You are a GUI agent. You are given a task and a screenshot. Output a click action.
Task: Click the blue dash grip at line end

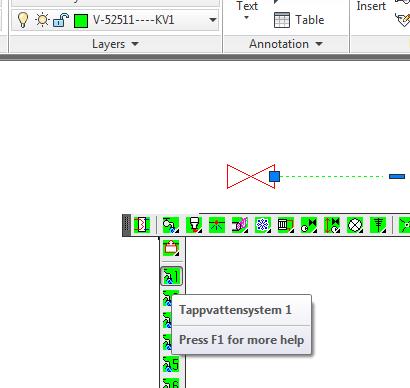(x=397, y=176)
